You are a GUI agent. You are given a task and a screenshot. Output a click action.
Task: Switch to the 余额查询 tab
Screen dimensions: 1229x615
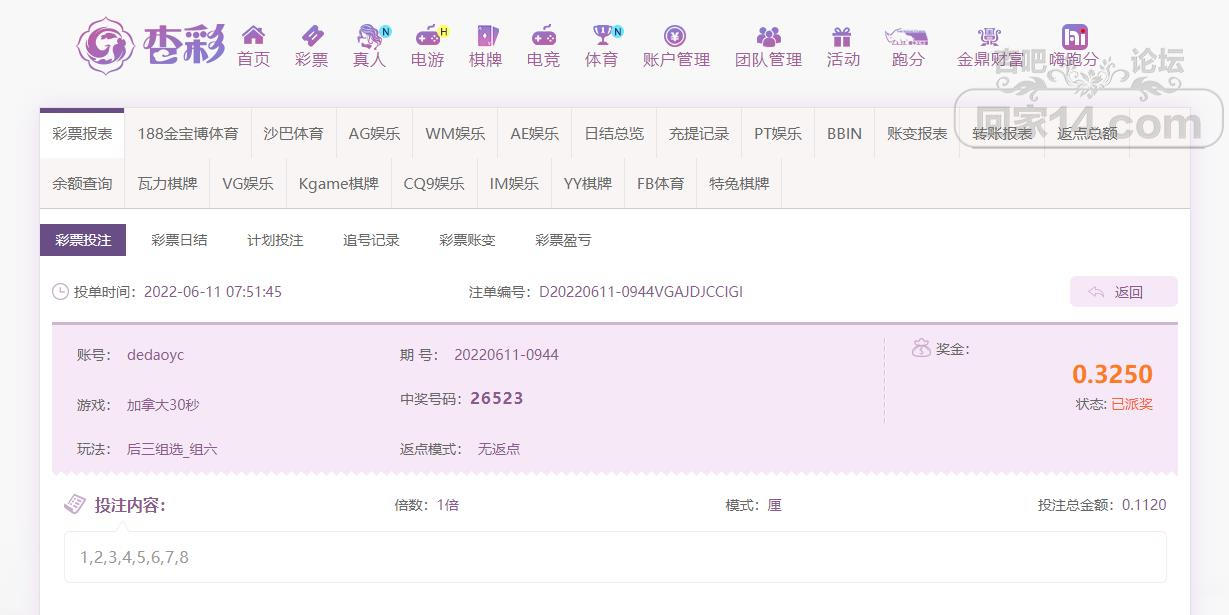82,184
